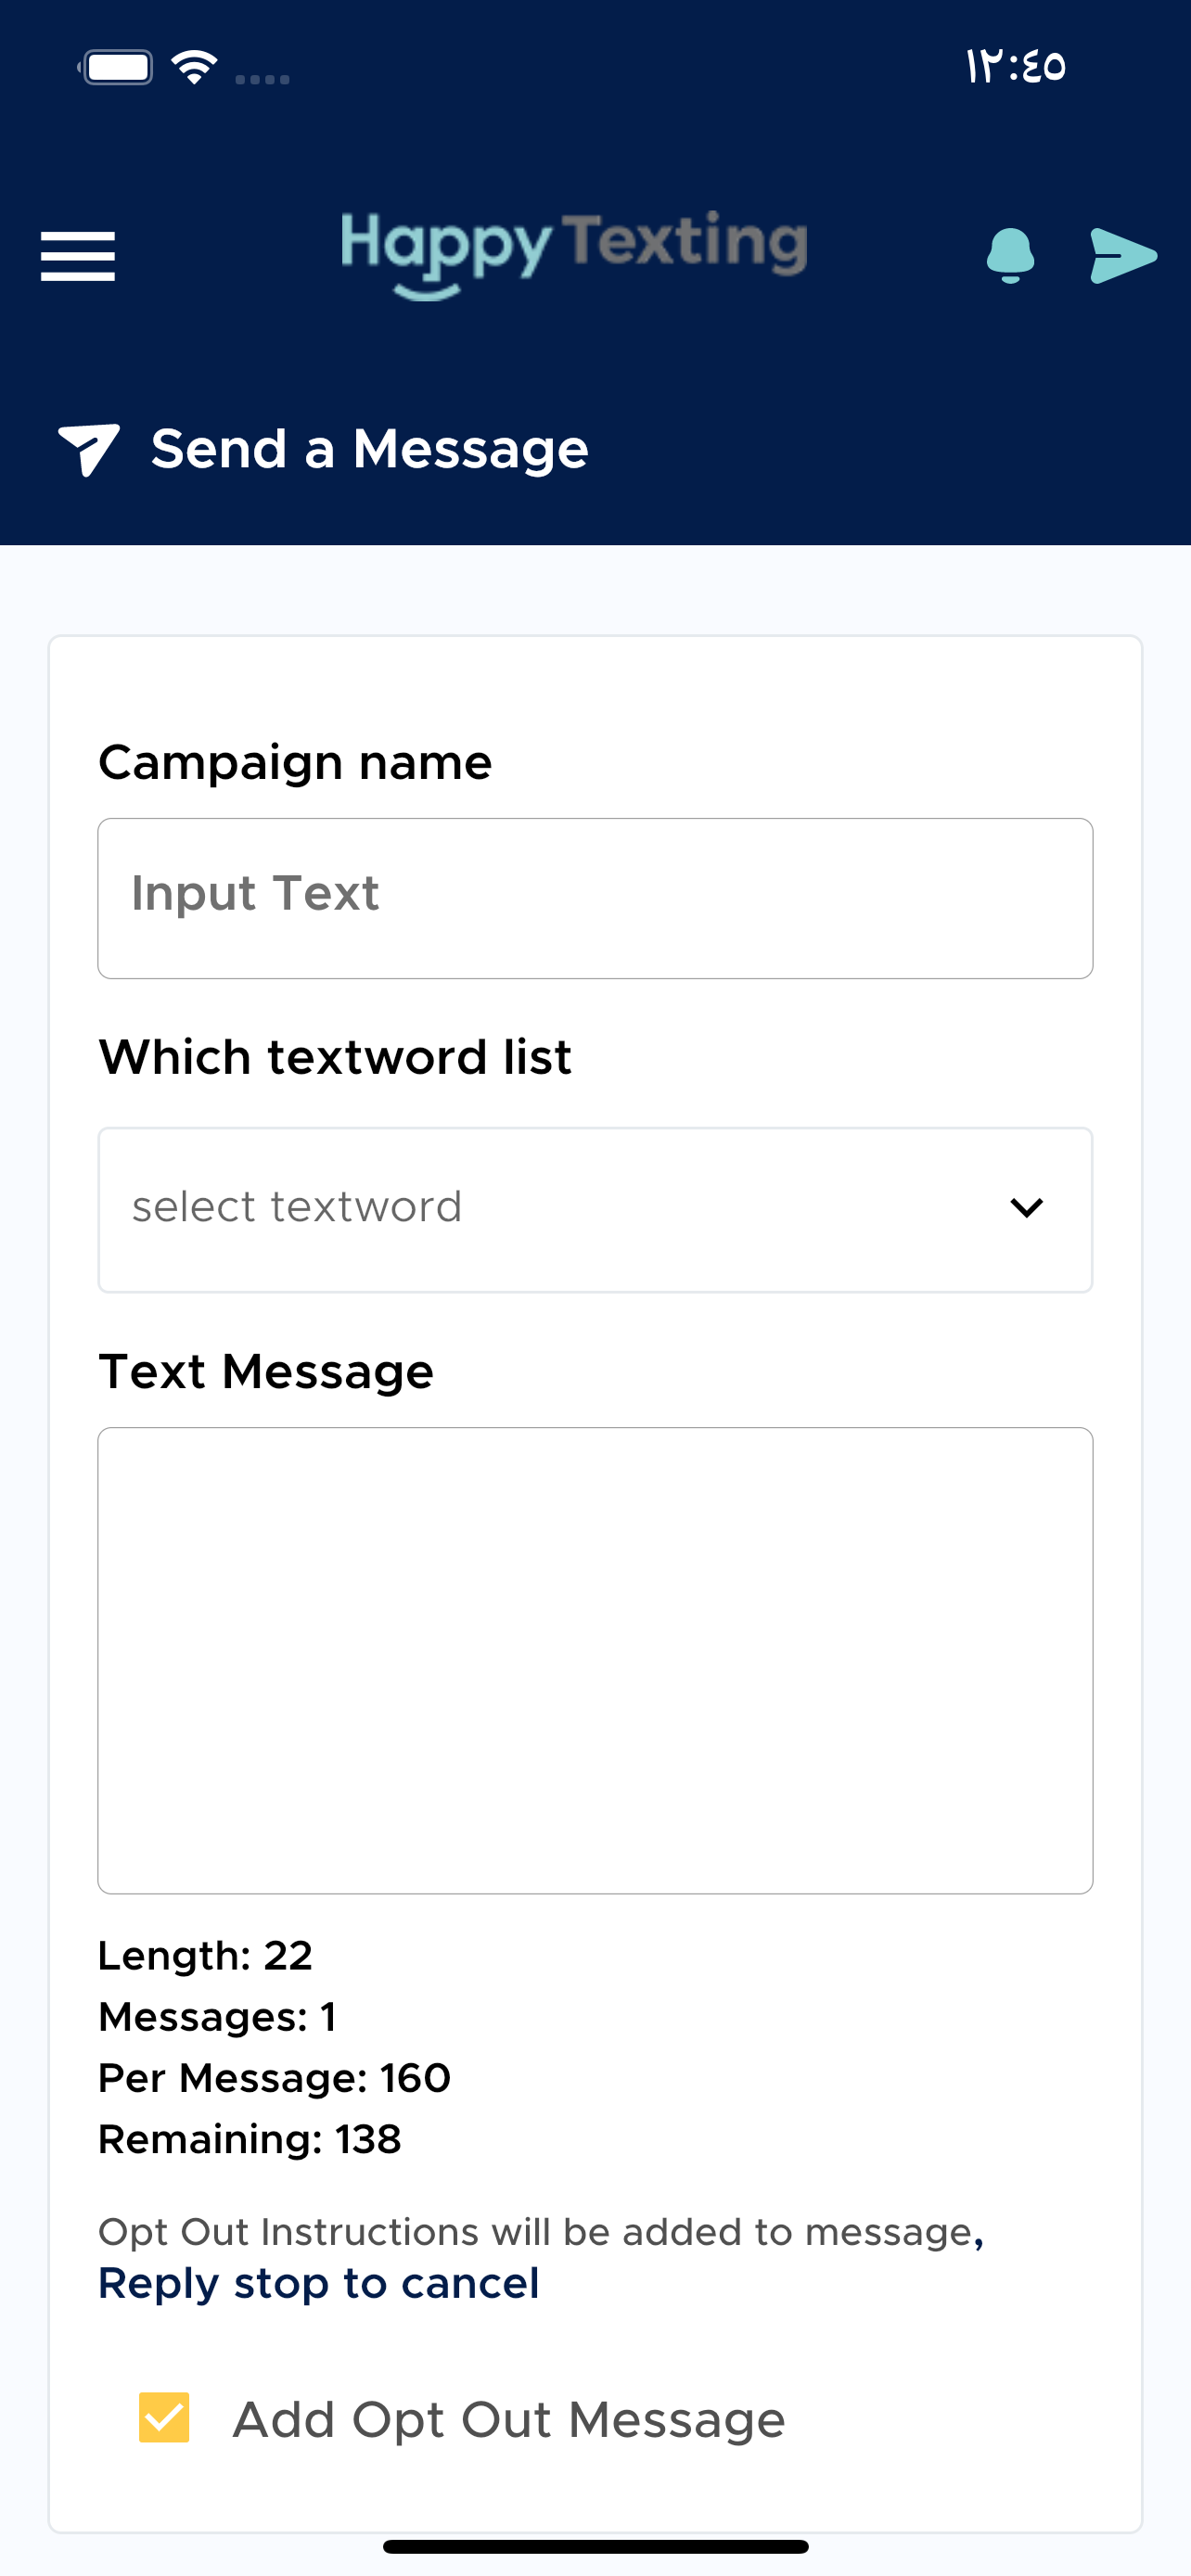The width and height of the screenshot is (1191, 2576).
Task: Tap the Remaining: 138 counter
Action: tap(250, 2139)
